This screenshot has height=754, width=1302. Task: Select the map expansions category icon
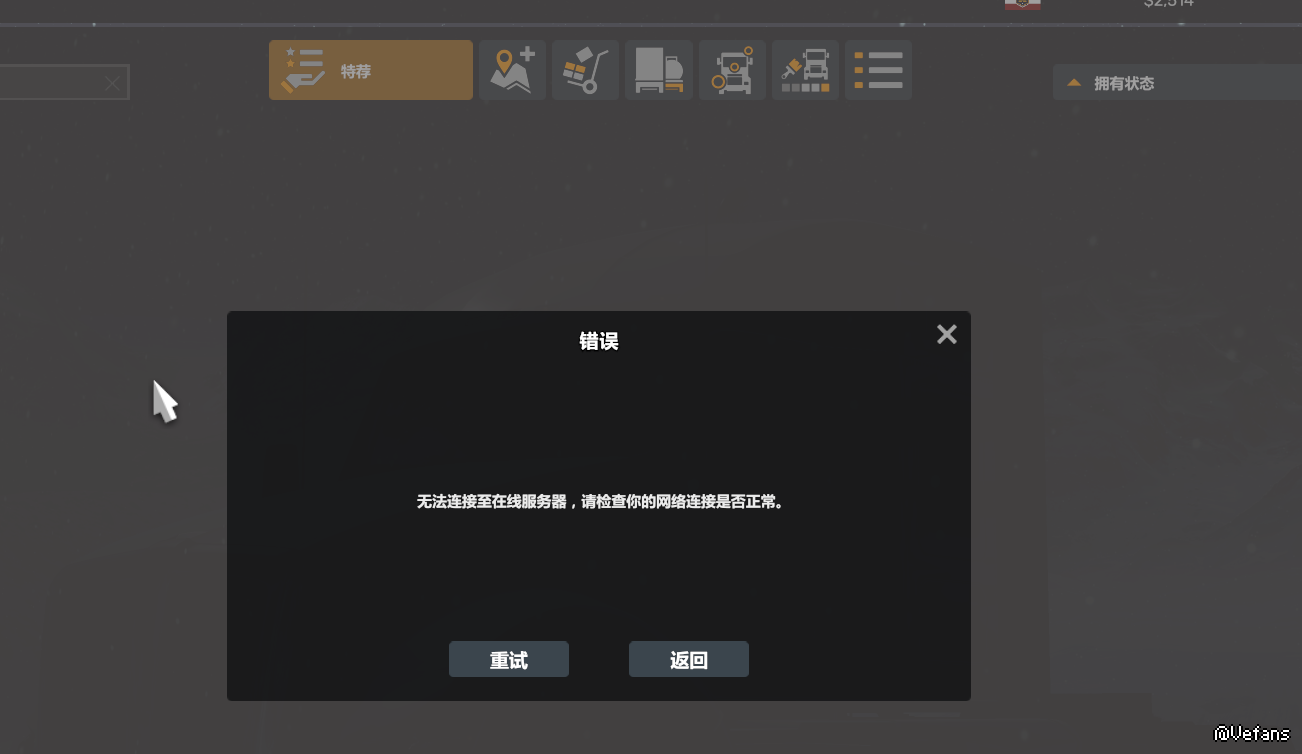click(512, 70)
